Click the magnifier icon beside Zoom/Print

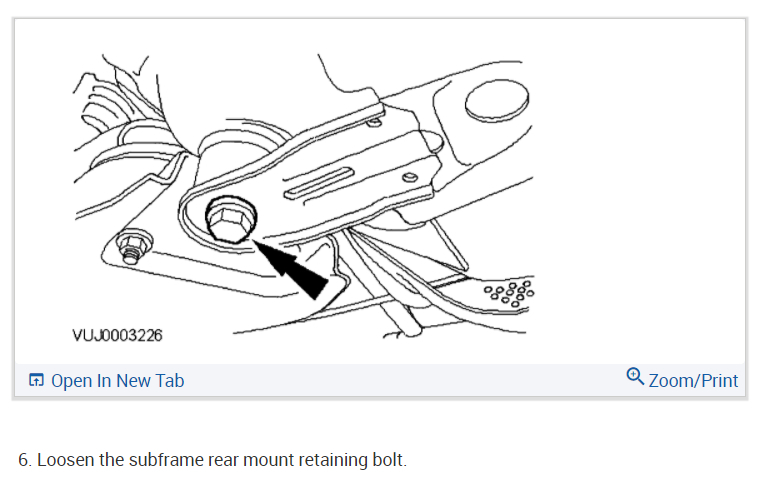pos(635,377)
